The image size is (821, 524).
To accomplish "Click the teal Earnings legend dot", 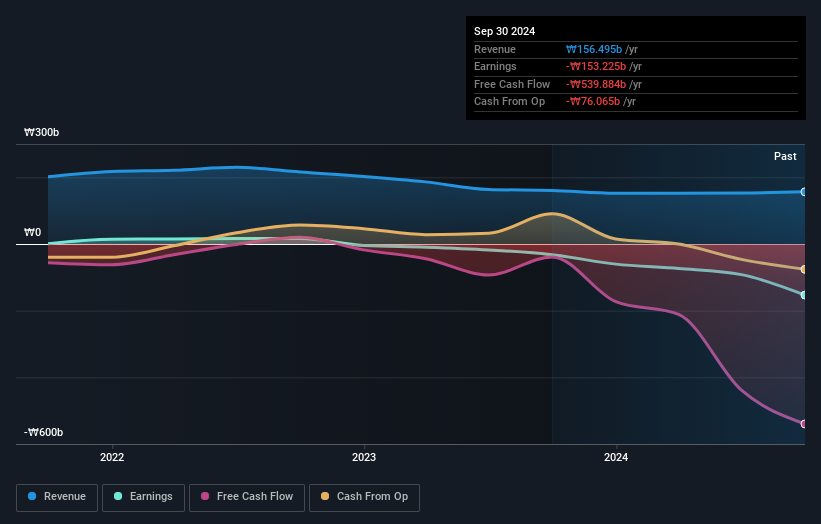I will [x=118, y=496].
